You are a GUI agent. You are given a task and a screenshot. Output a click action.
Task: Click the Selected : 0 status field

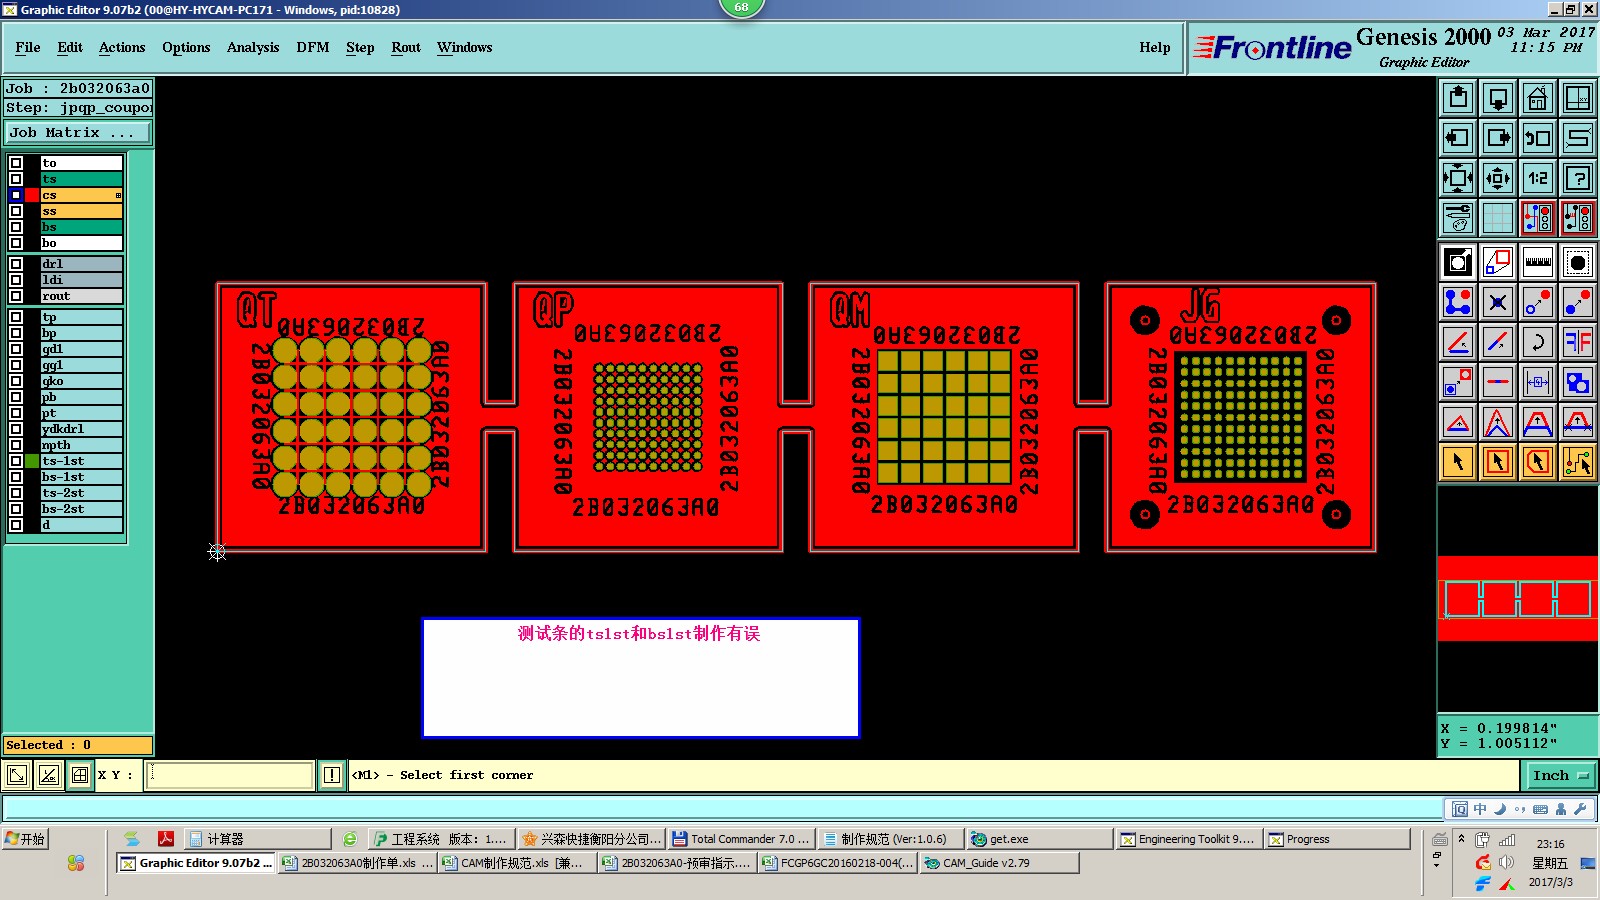78,745
